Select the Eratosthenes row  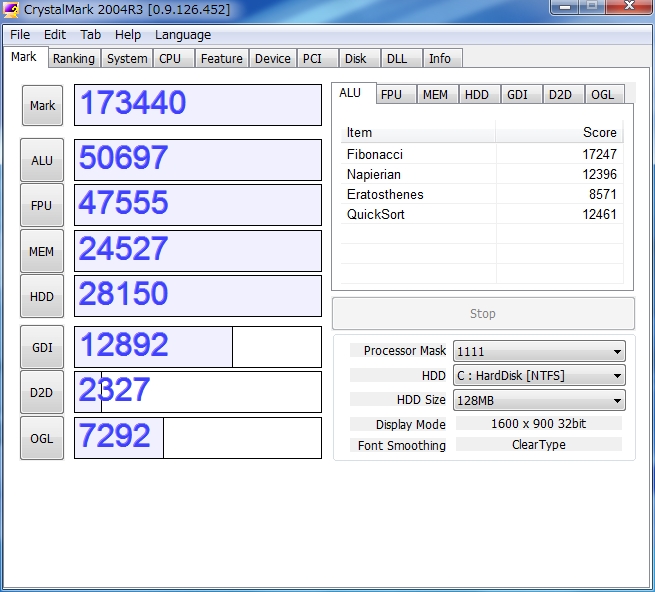482,194
